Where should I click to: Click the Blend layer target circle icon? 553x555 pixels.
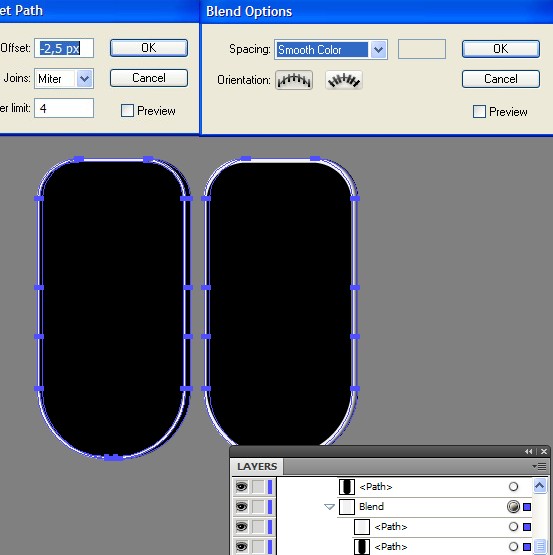tap(513, 507)
